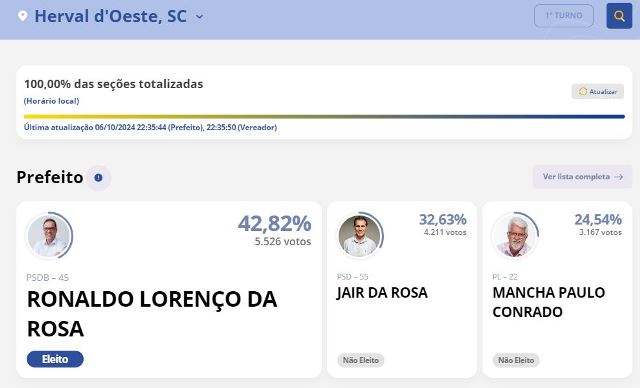This screenshot has height=388, width=640.
Task: Click Mancha Paulo Conrado's Não Eleito badge
Action: pyautogui.click(x=516, y=360)
